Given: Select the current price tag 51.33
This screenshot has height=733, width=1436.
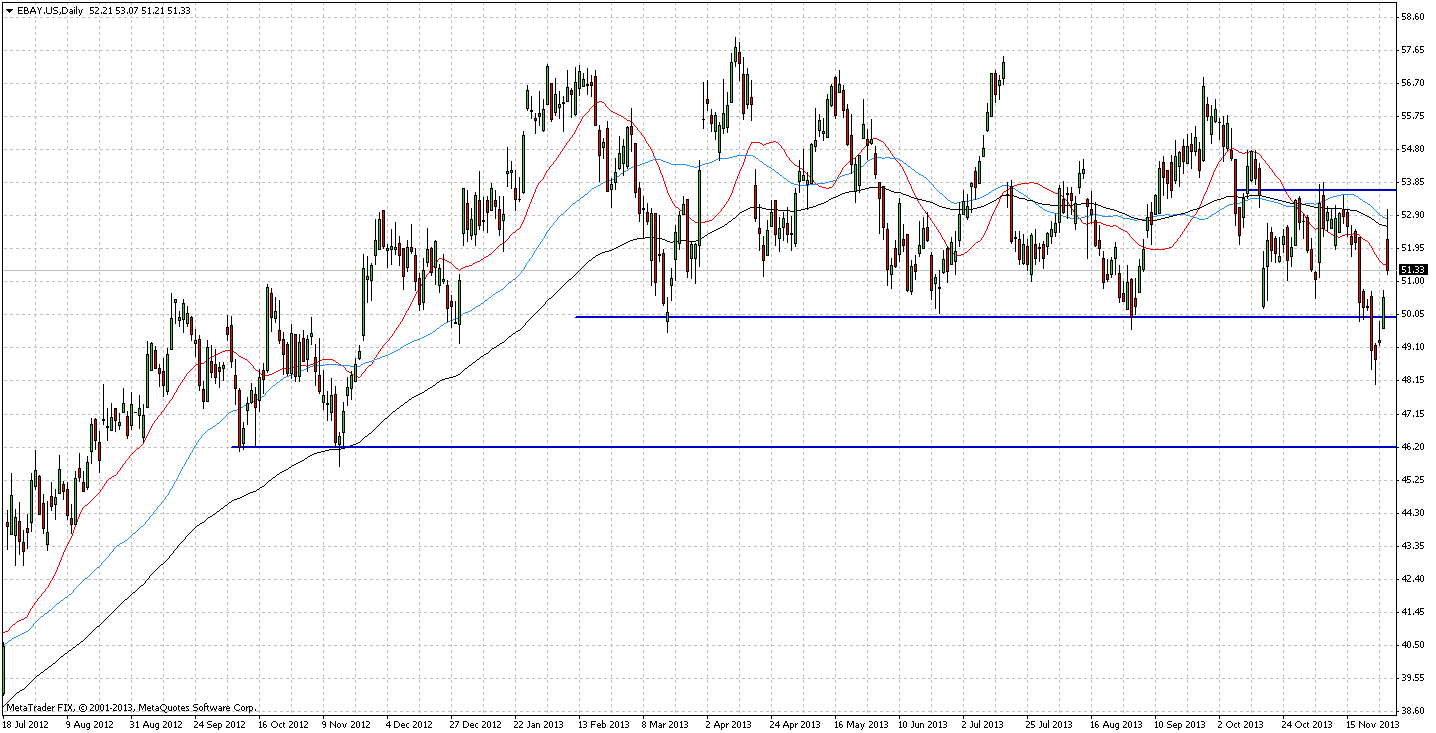Looking at the screenshot, I should click(x=1411, y=270).
